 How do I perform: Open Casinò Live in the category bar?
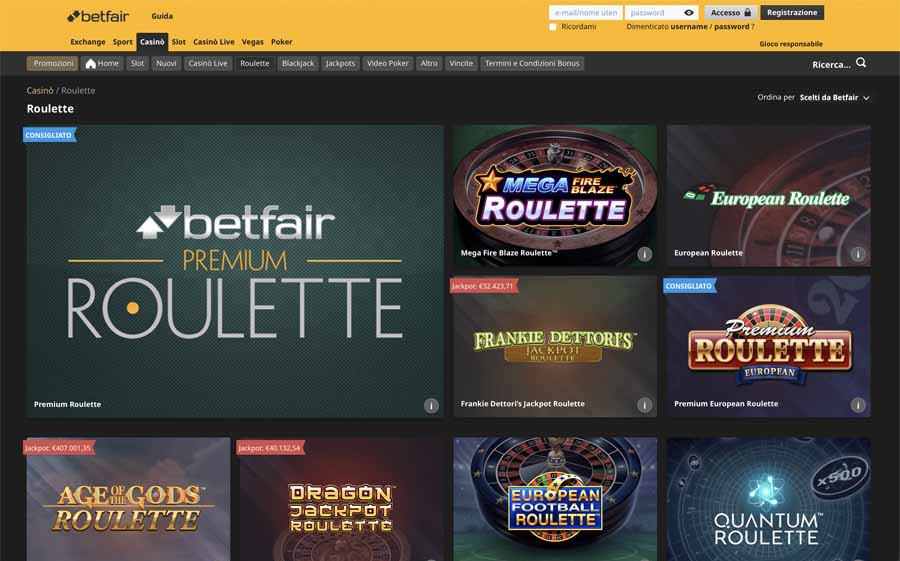[208, 63]
